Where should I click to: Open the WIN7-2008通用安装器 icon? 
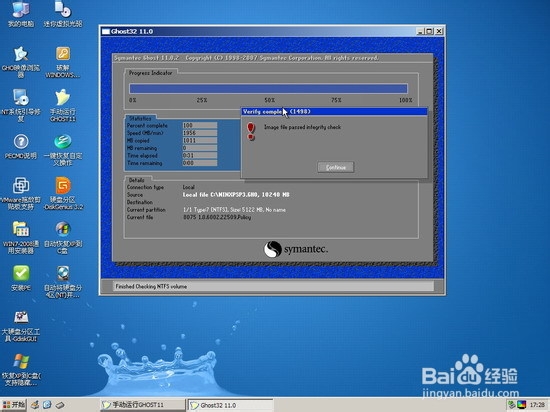click(21, 237)
